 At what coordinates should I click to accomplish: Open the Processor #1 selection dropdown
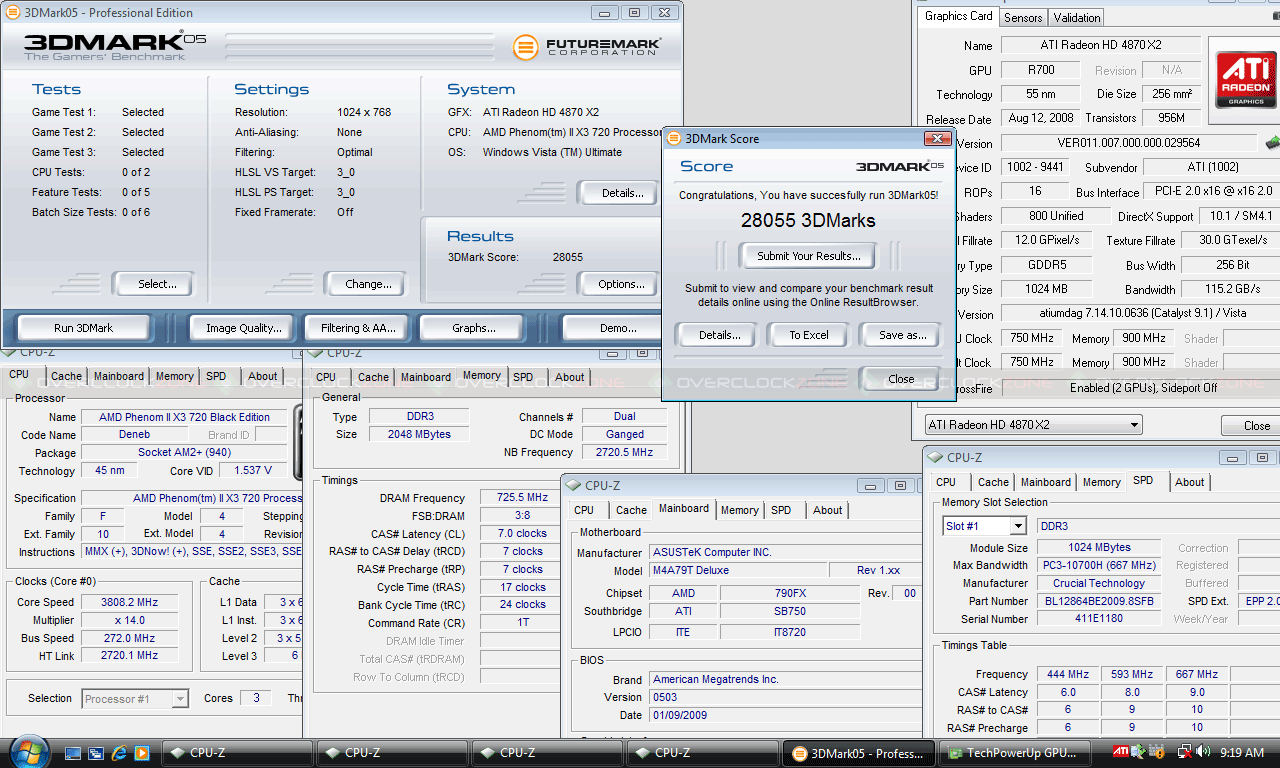[x=135, y=699]
